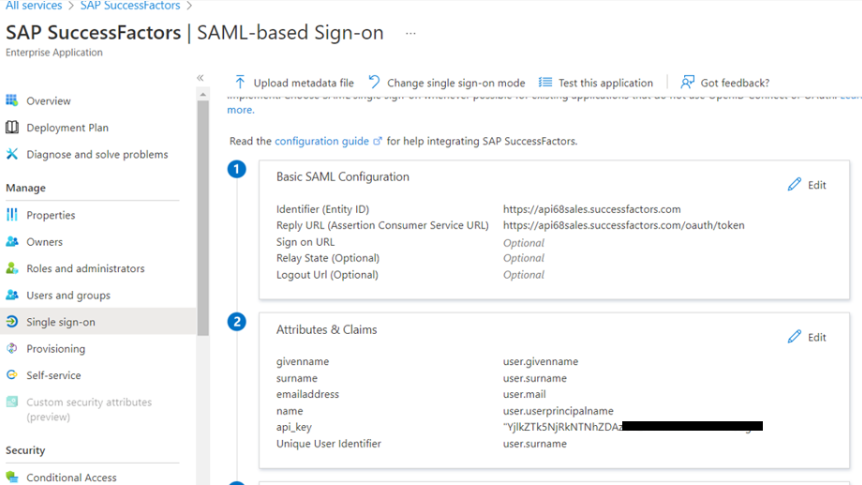This screenshot has width=862, height=485.
Task: Click the Custom security attributes icon
Action: (x=12, y=402)
